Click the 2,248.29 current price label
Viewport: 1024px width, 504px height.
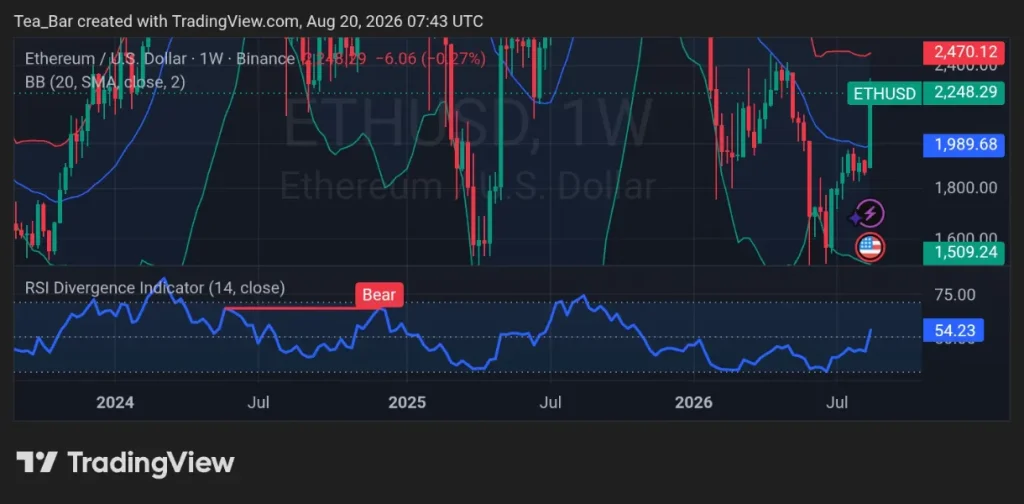[x=964, y=93]
